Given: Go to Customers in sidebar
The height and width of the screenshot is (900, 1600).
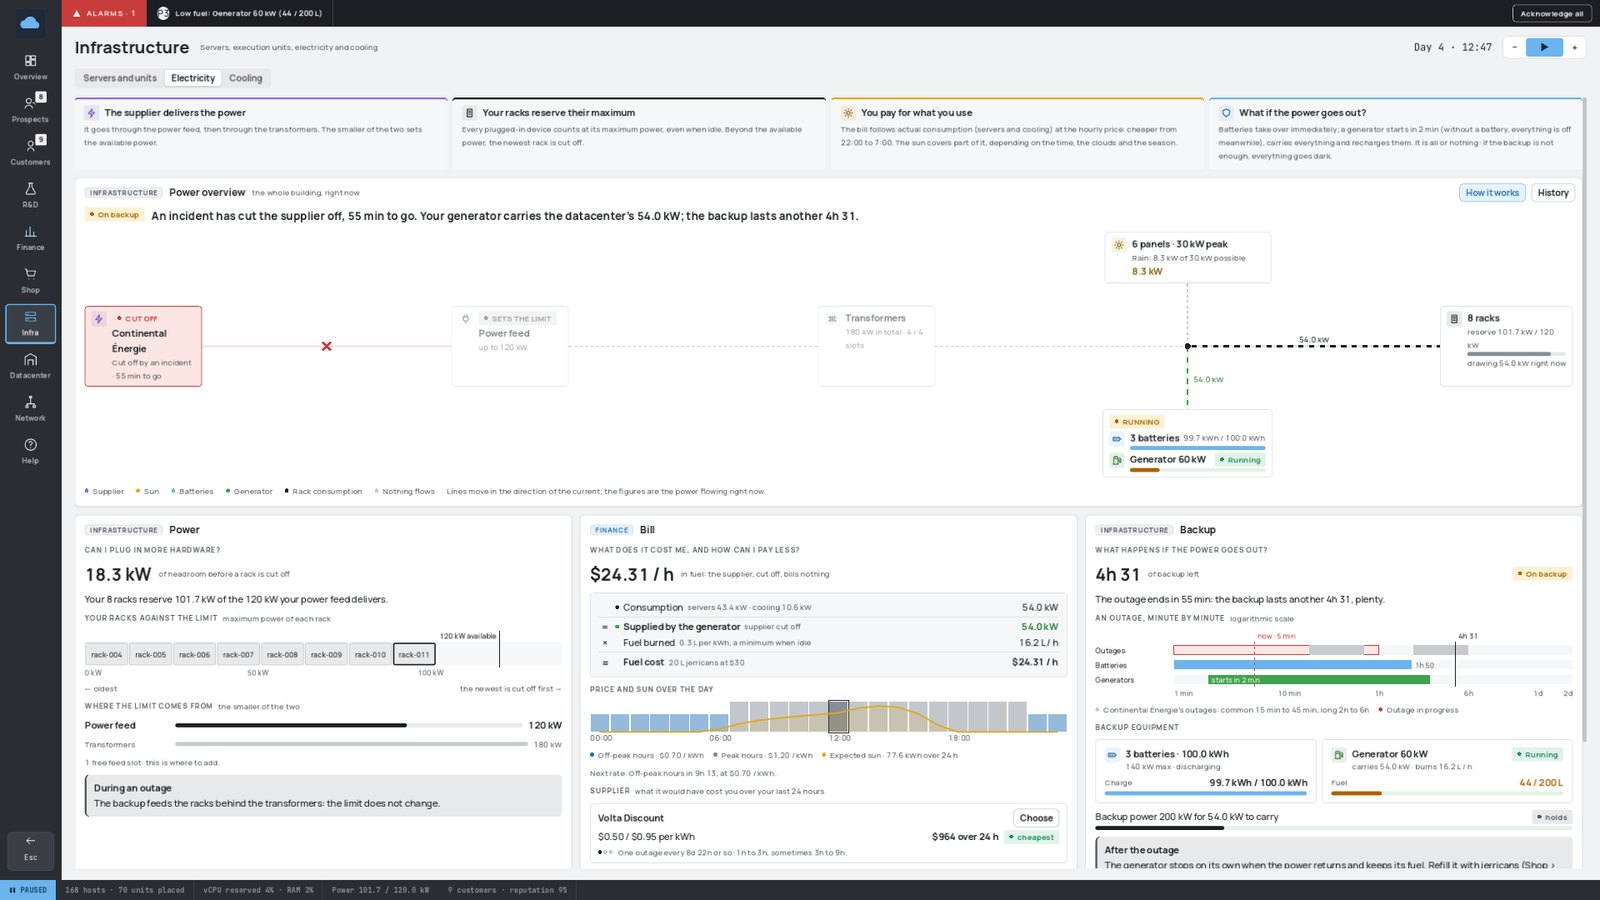Looking at the screenshot, I should (30, 152).
